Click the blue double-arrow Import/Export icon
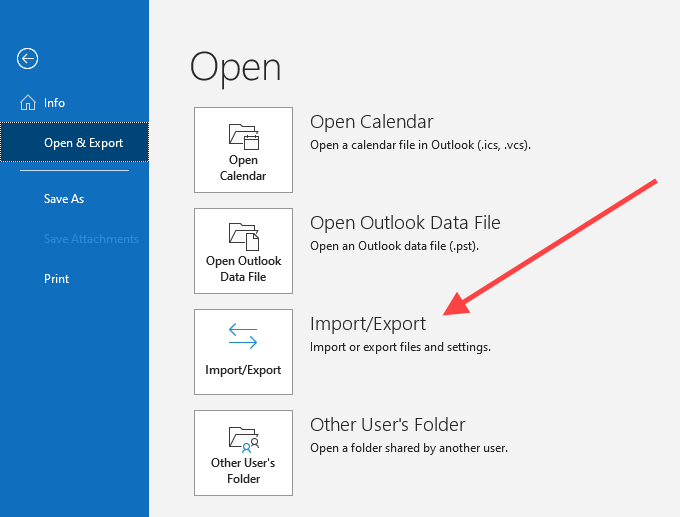 pyautogui.click(x=243, y=338)
